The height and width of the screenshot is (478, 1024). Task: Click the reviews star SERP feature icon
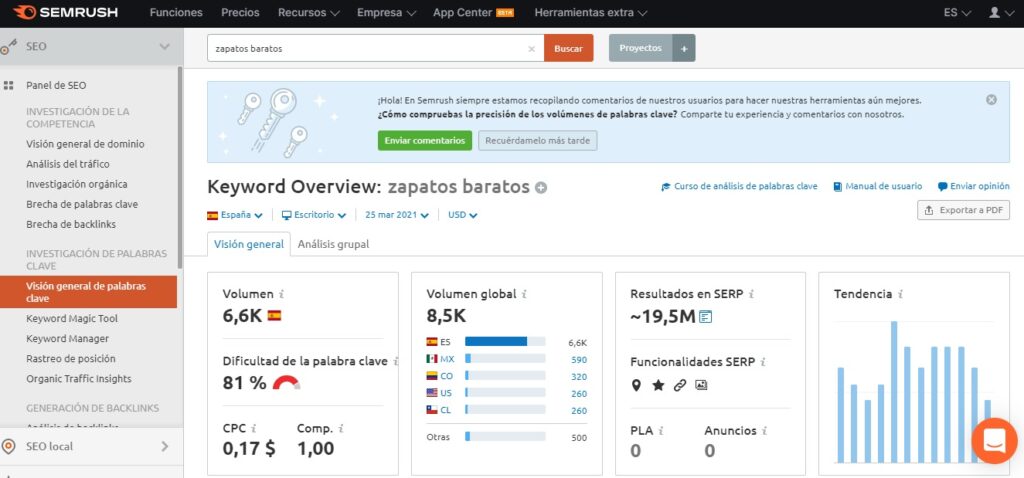[x=658, y=385]
